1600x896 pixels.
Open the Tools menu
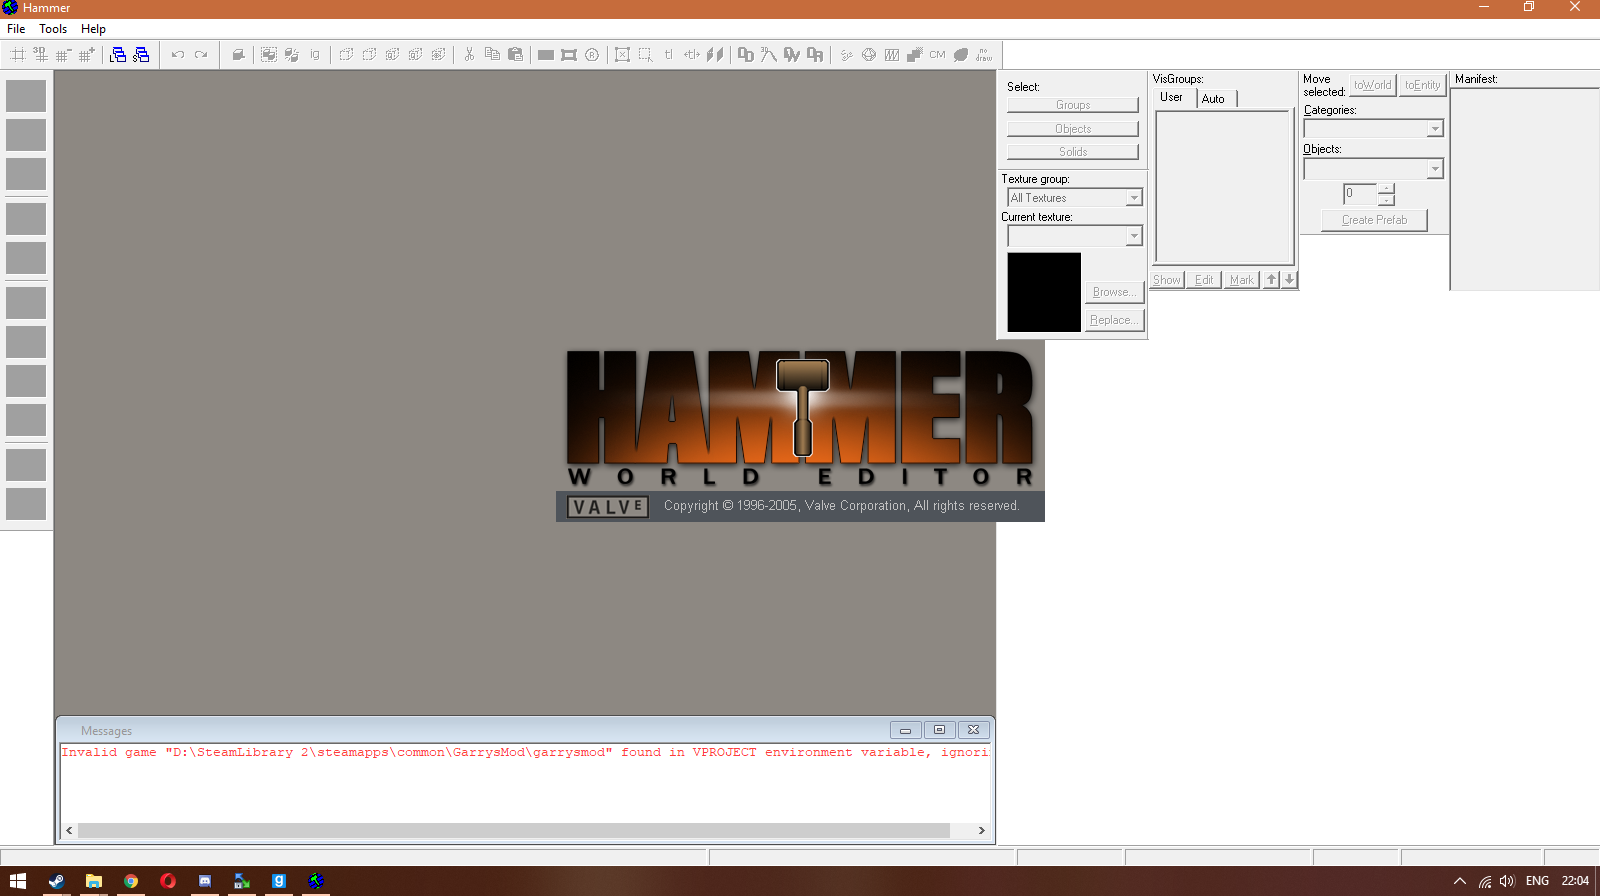(53, 29)
